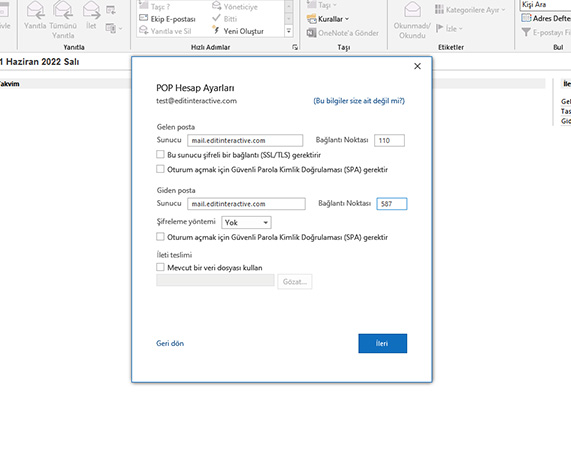
Task: Check SPA requirement under Giden posta
Action: click(160, 237)
